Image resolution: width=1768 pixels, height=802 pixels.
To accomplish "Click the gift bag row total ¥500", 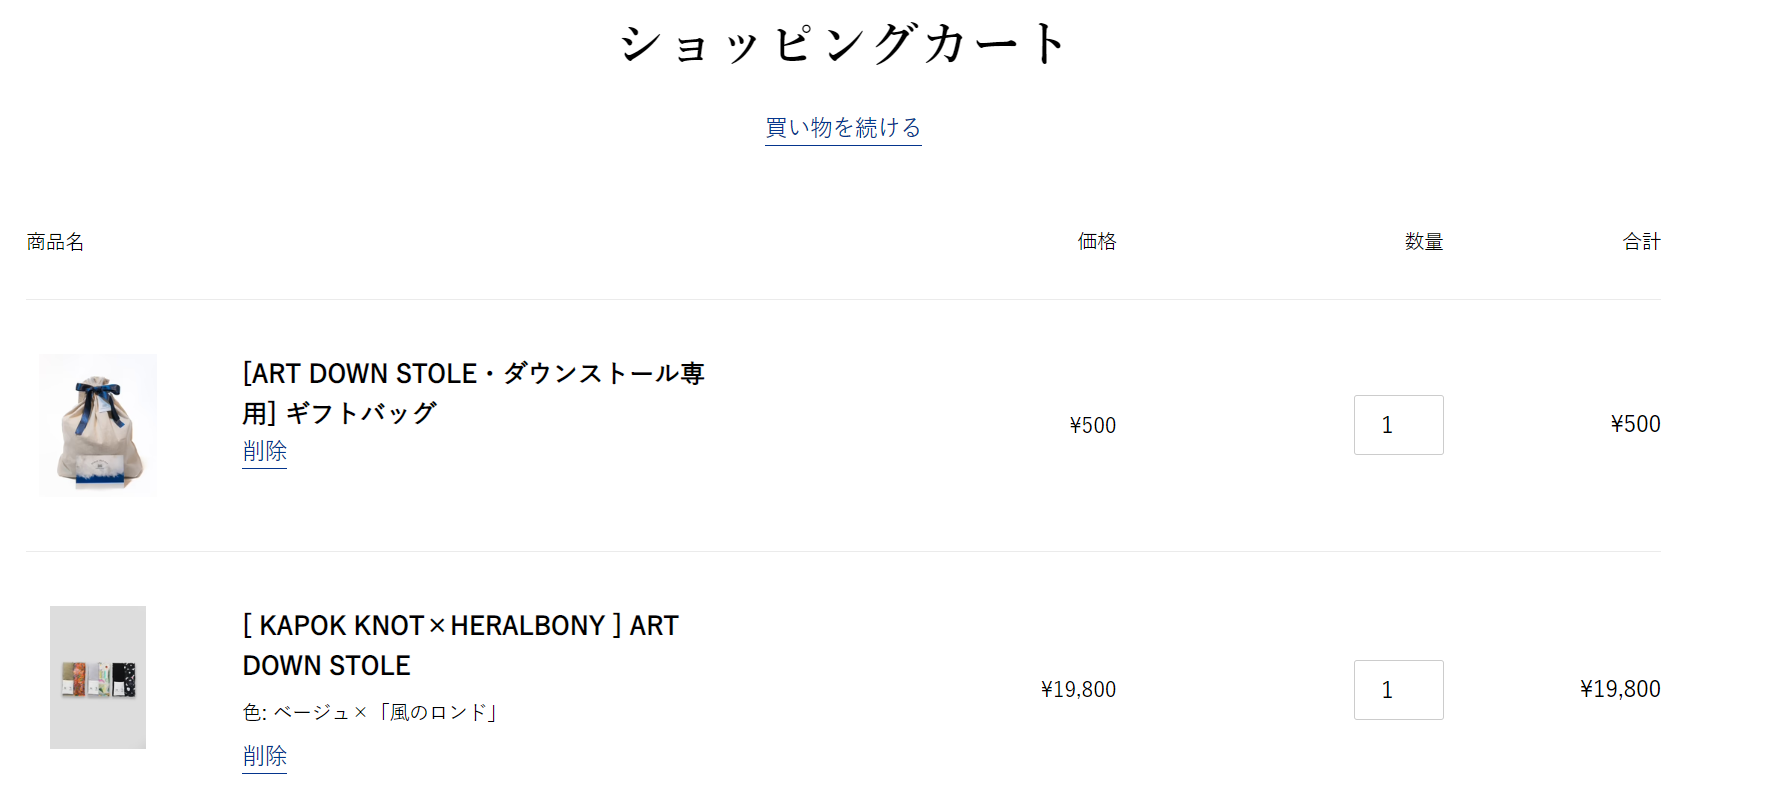I will 1635,424.
